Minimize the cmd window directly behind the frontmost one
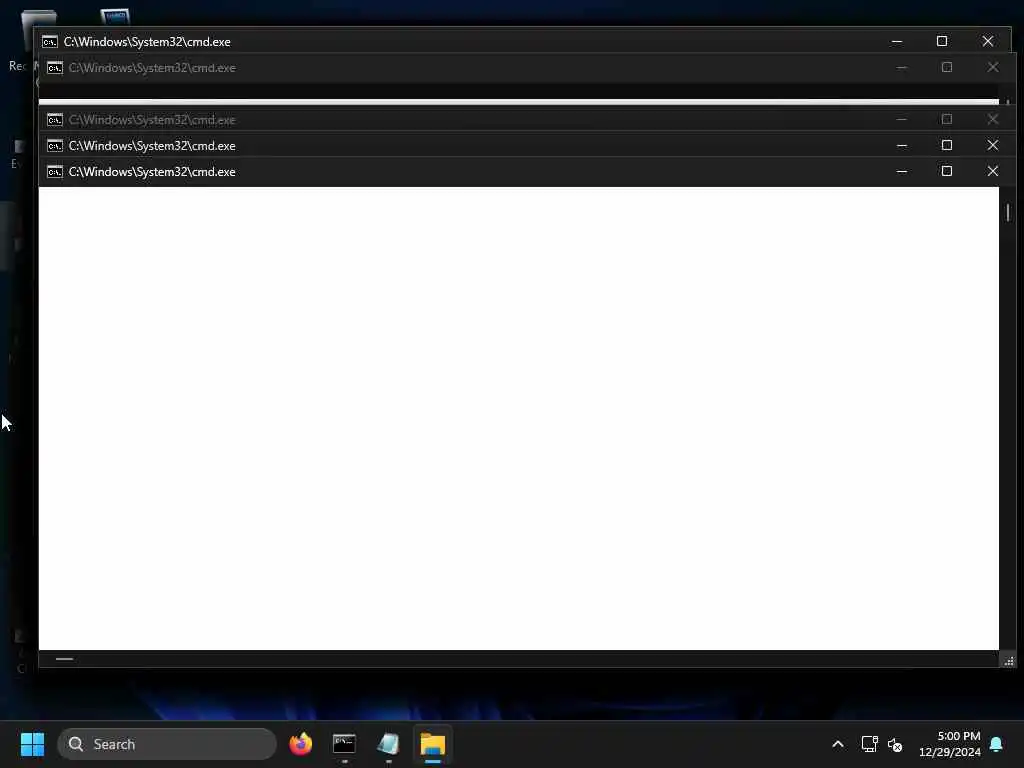1024x768 pixels. pos(902,145)
